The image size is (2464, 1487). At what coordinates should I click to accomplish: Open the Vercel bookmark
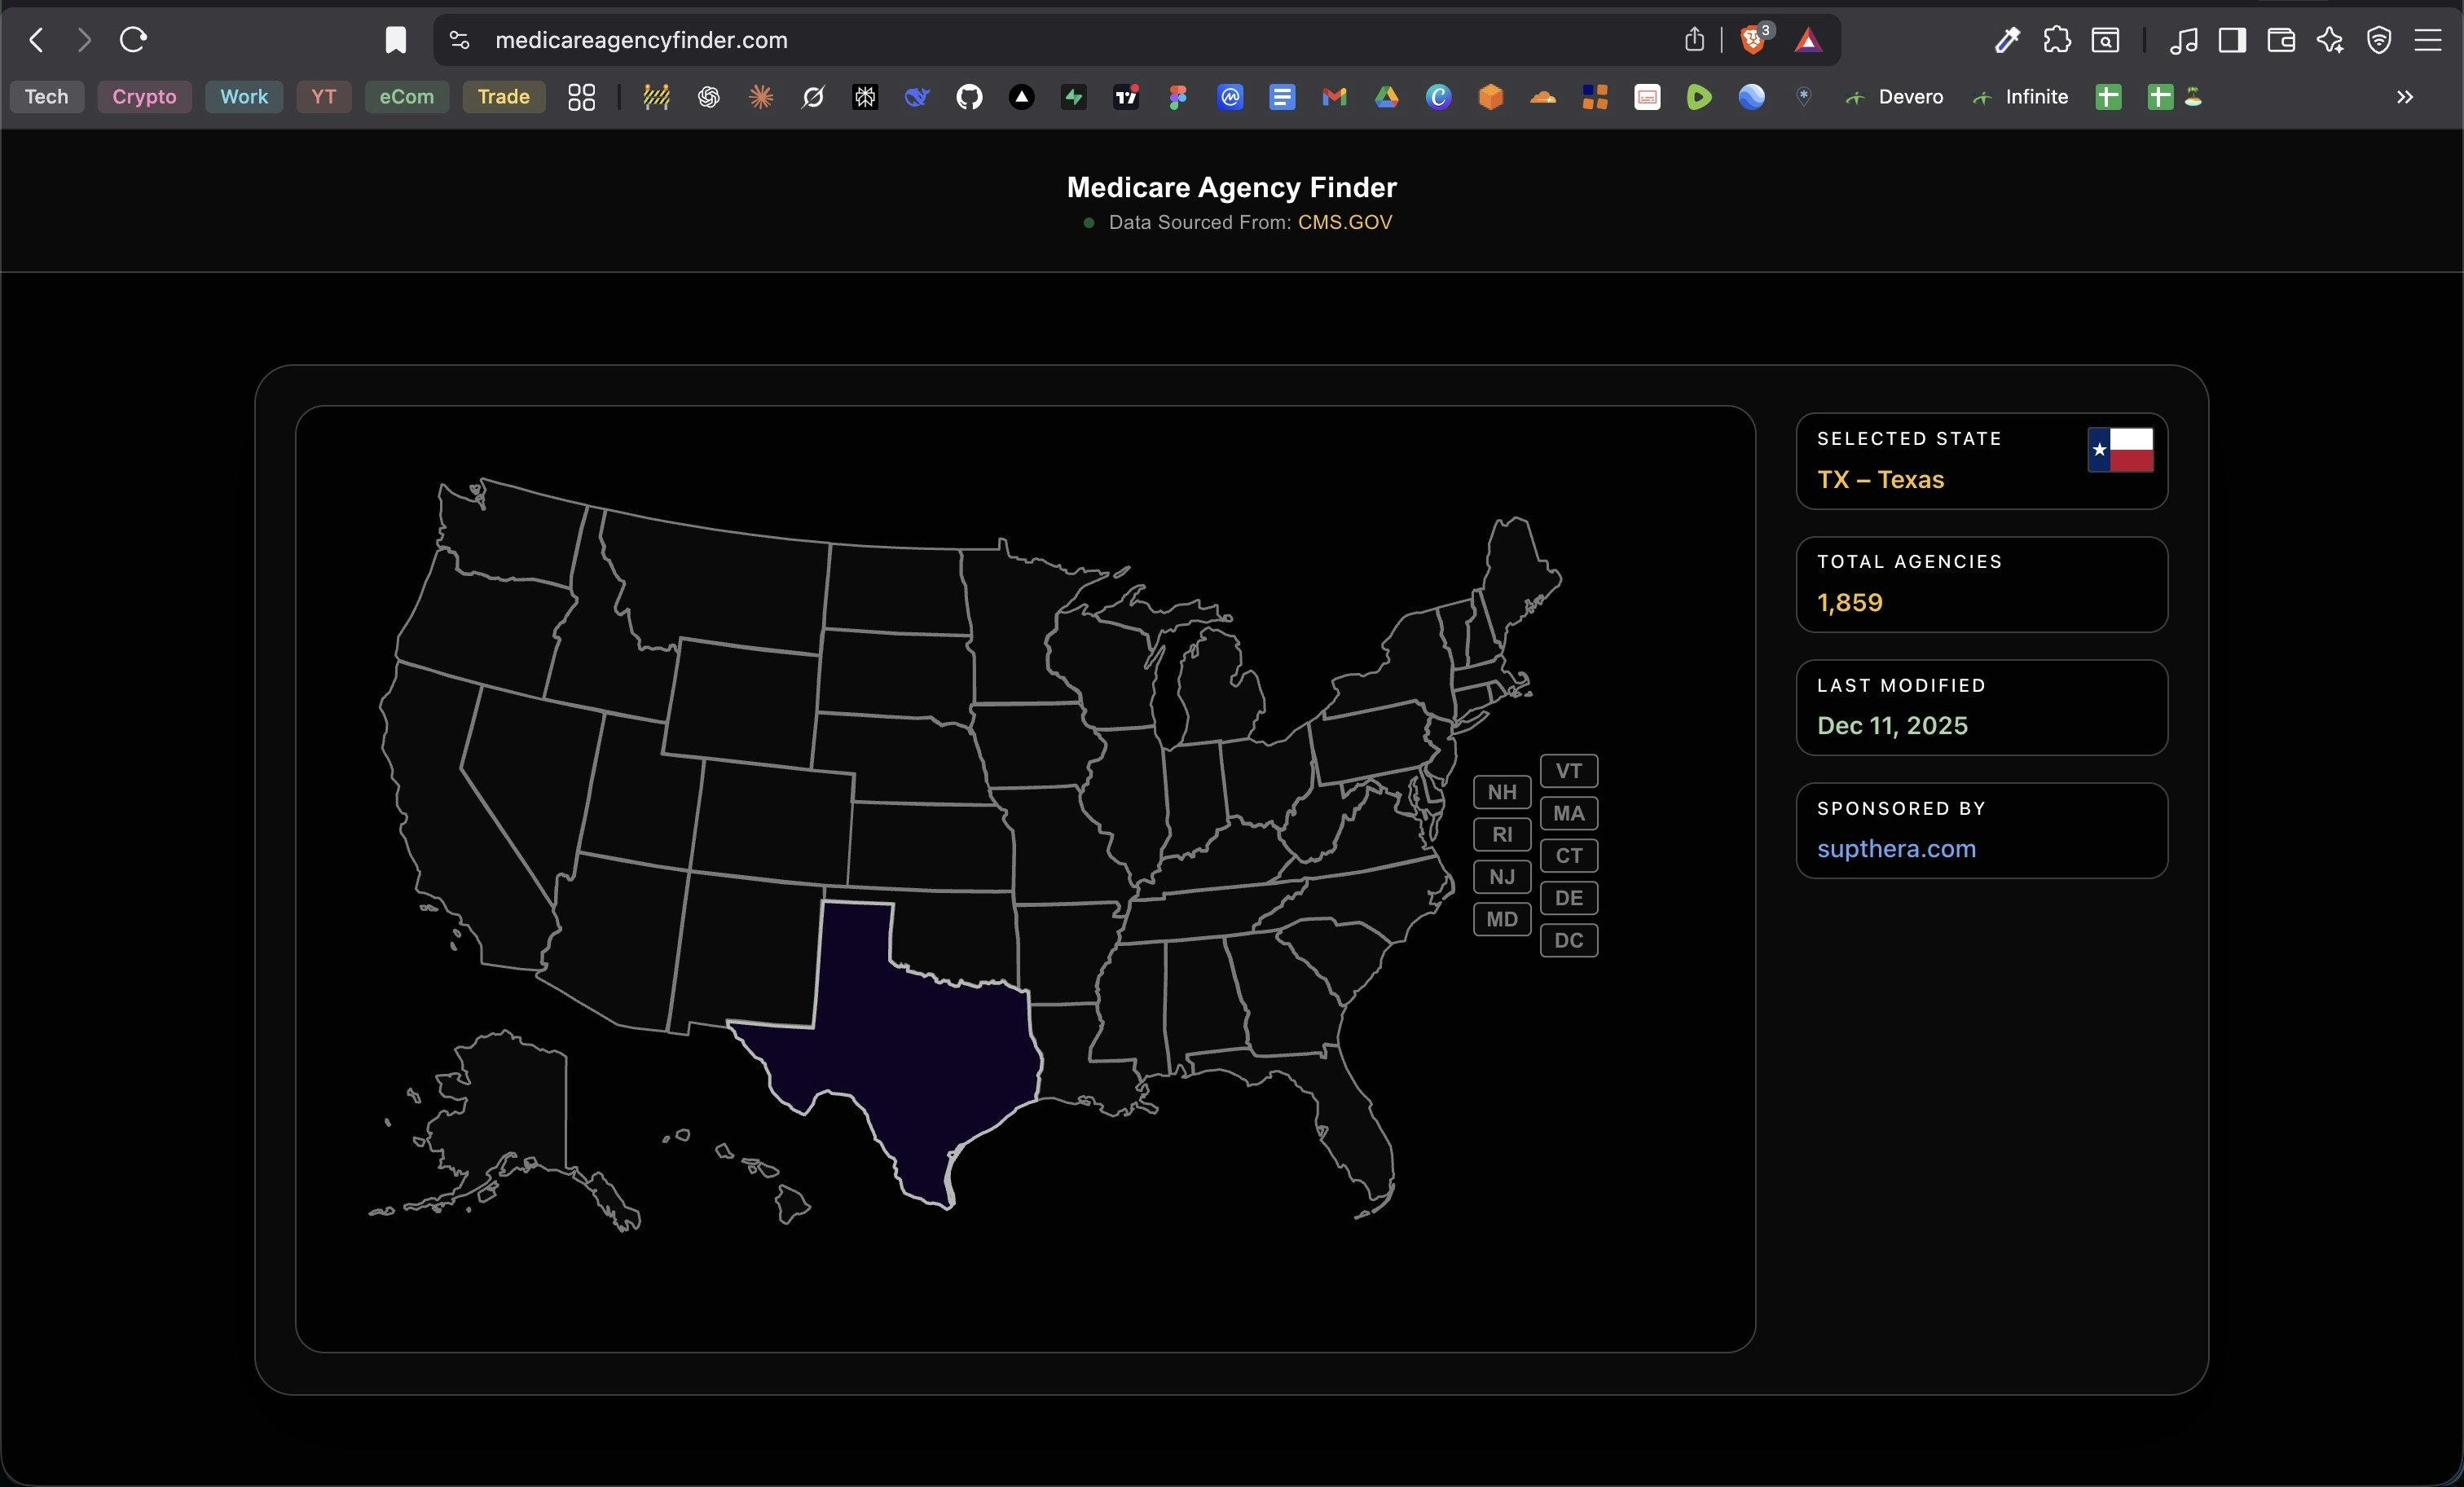pyautogui.click(x=1022, y=97)
